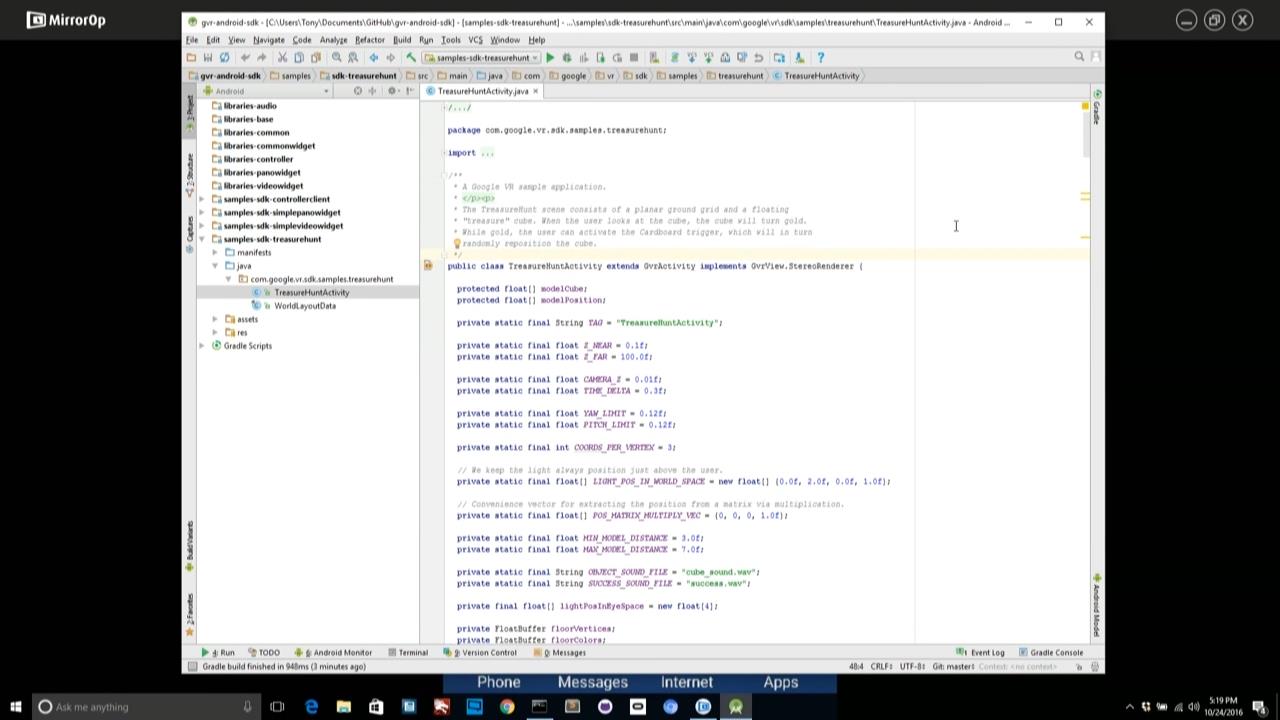This screenshot has height=720, width=1280.
Task: Click the Redo arrow in toolbar
Action: 261,57
